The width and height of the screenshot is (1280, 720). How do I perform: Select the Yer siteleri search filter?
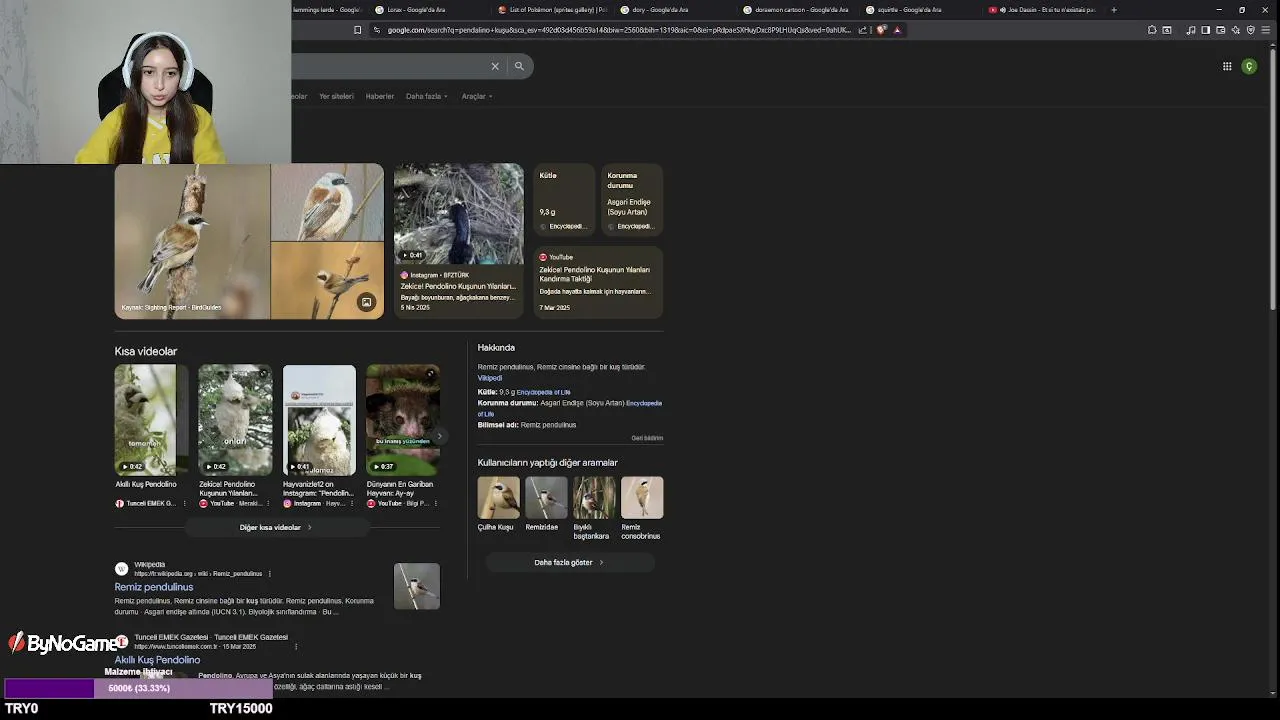[x=336, y=96]
